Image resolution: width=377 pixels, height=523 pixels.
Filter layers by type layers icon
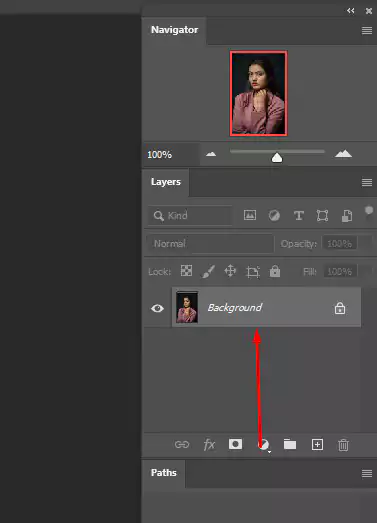[x=299, y=215]
